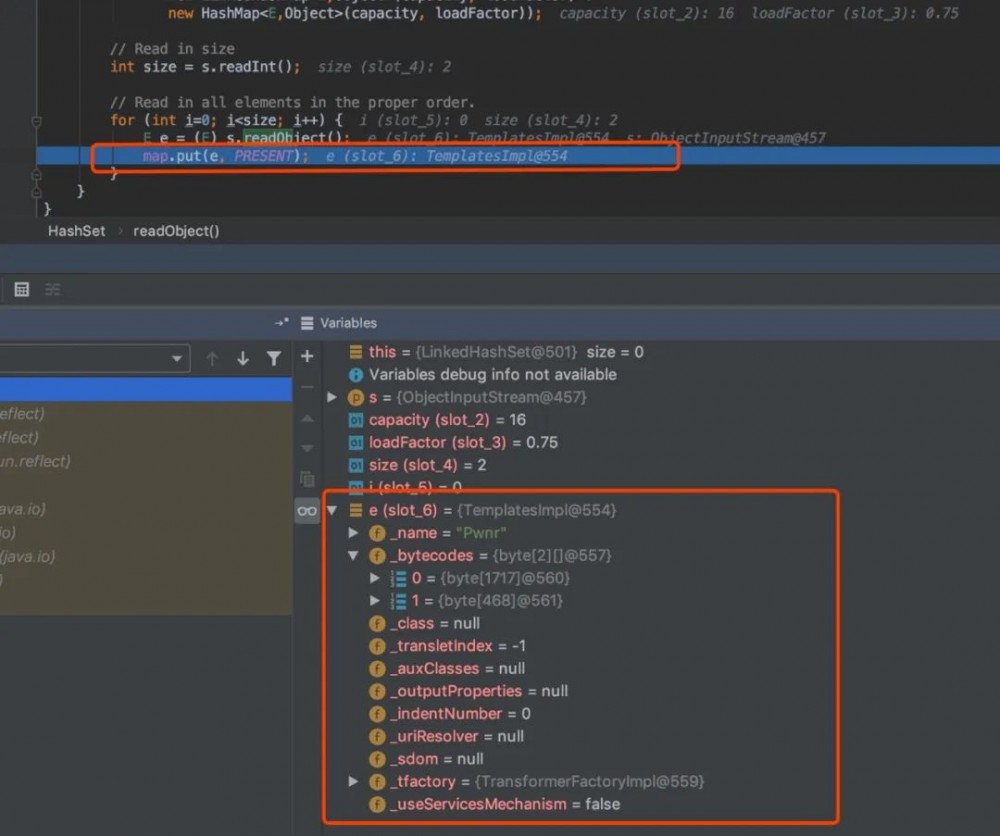Click the filter funnel icon above variables
The image size is (1000, 836).
(274, 358)
